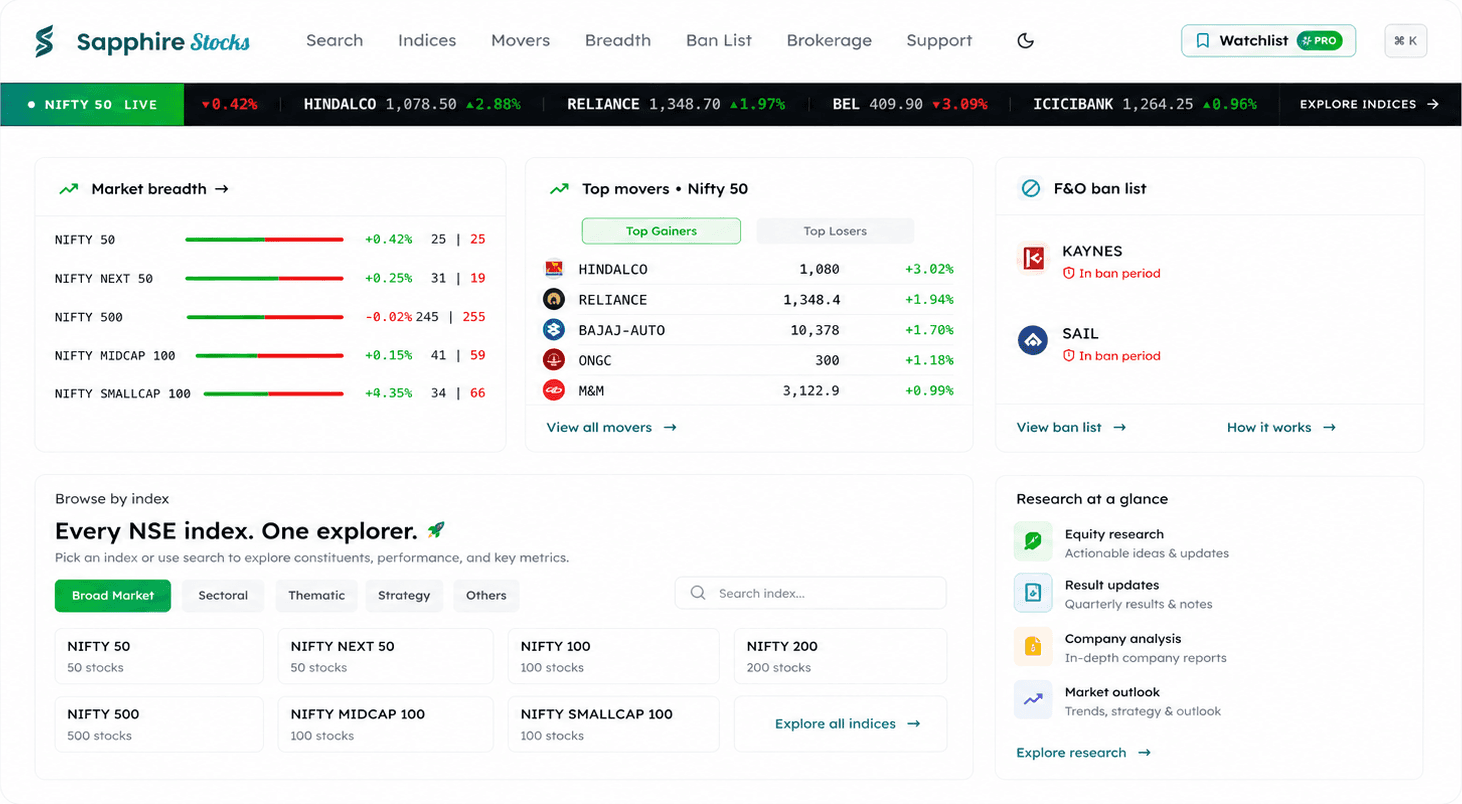Click the Company analysis yellow icon

(x=1033, y=647)
